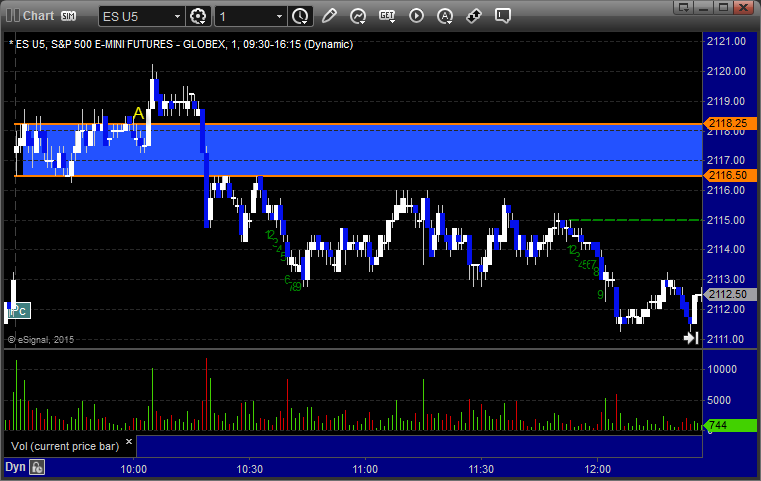Click the 11:30 time axis label
The height and width of the screenshot is (481, 761).
click(481, 469)
